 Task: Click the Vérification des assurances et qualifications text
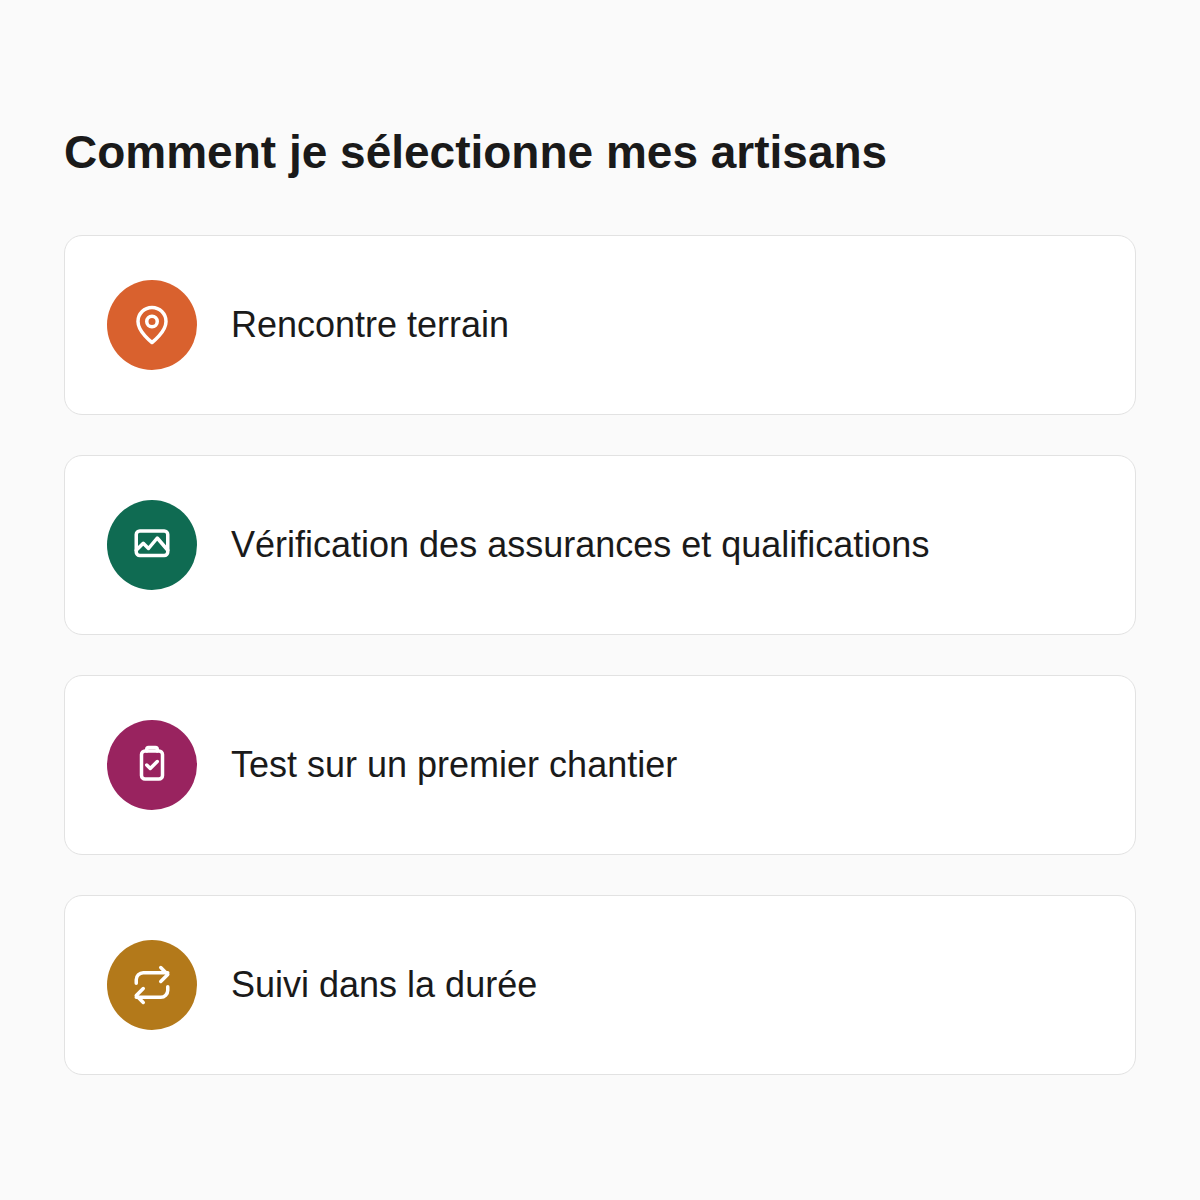(580, 545)
